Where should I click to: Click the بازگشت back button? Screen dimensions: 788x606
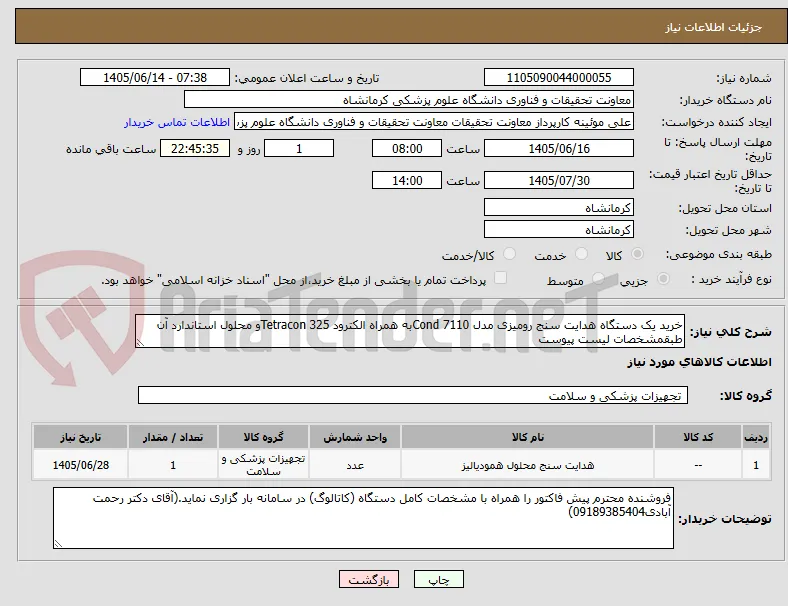point(369,579)
